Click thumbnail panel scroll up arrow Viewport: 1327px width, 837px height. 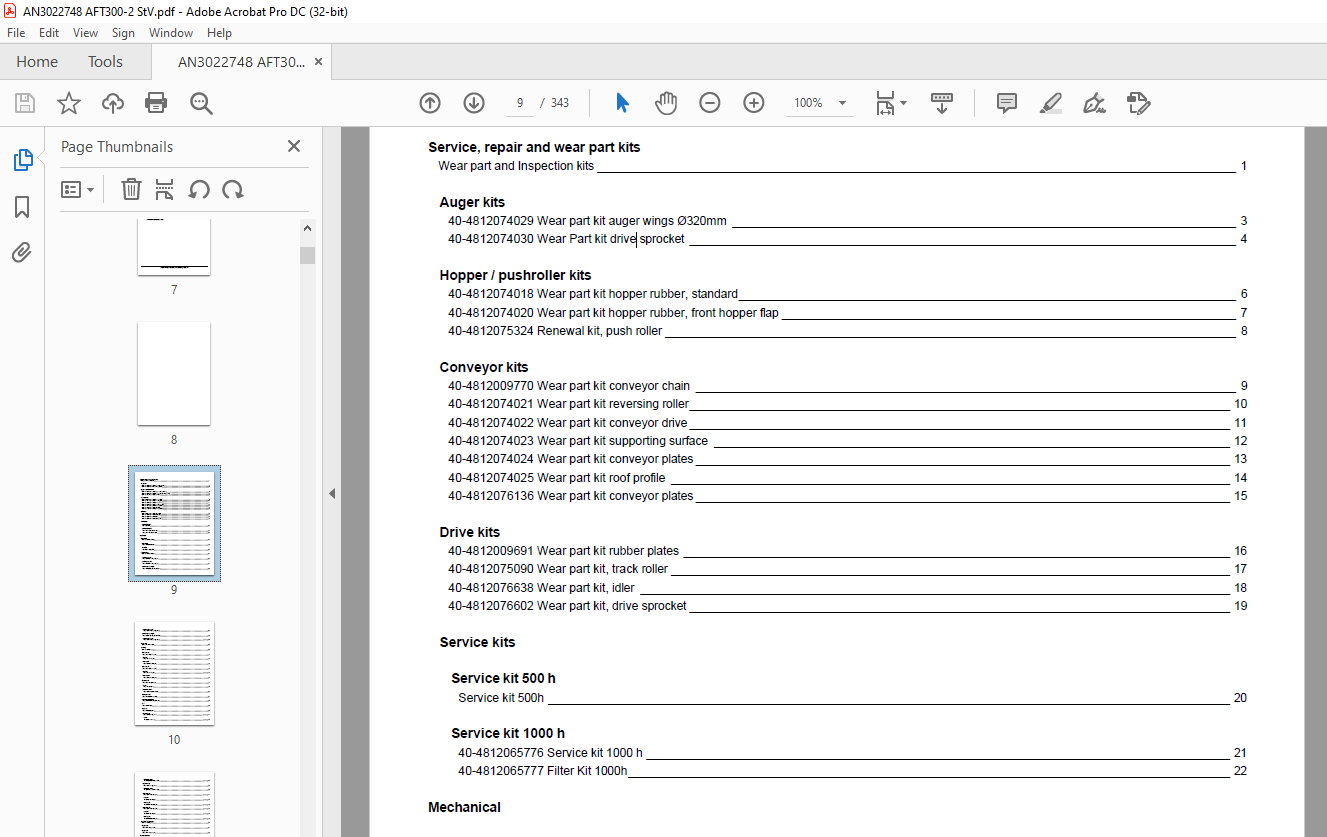(x=307, y=229)
